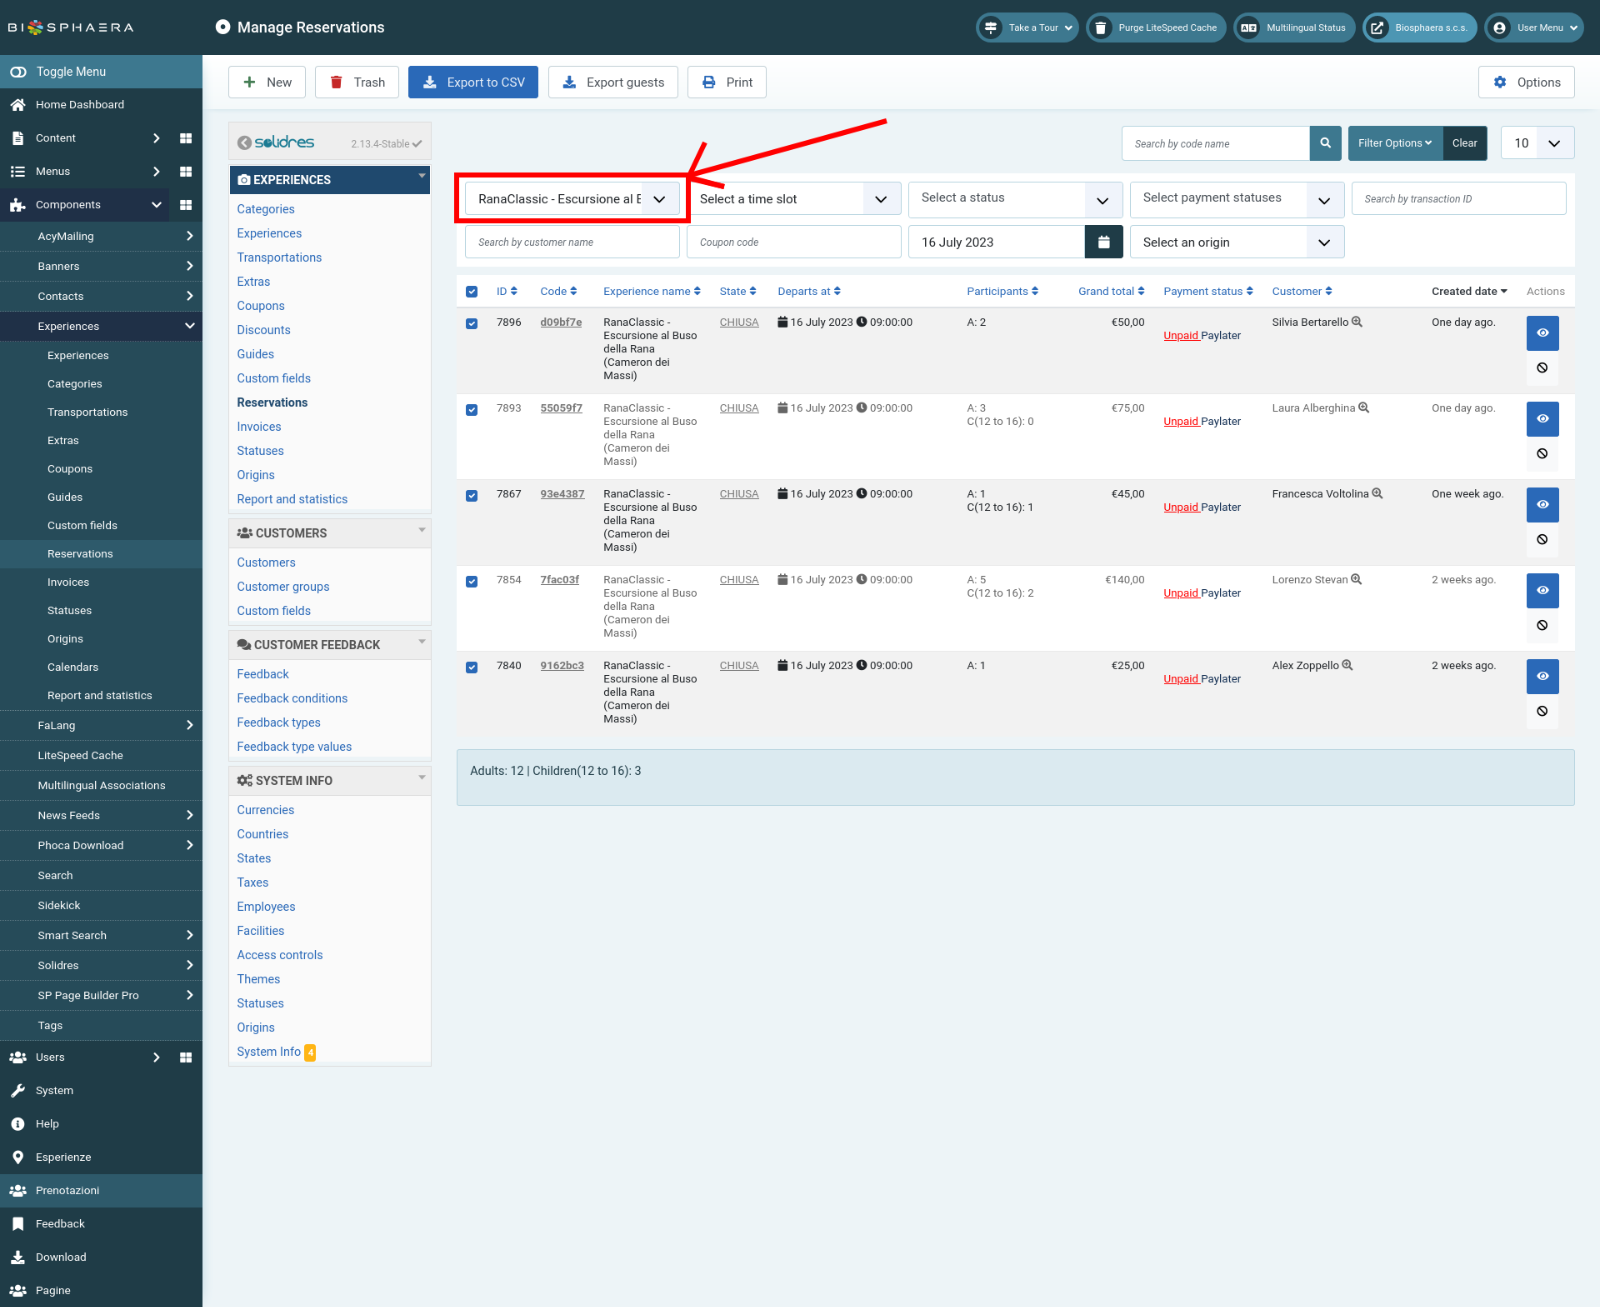Open reservation code d09bf7e link
Image resolution: width=1600 pixels, height=1307 pixels.
[561, 322]
